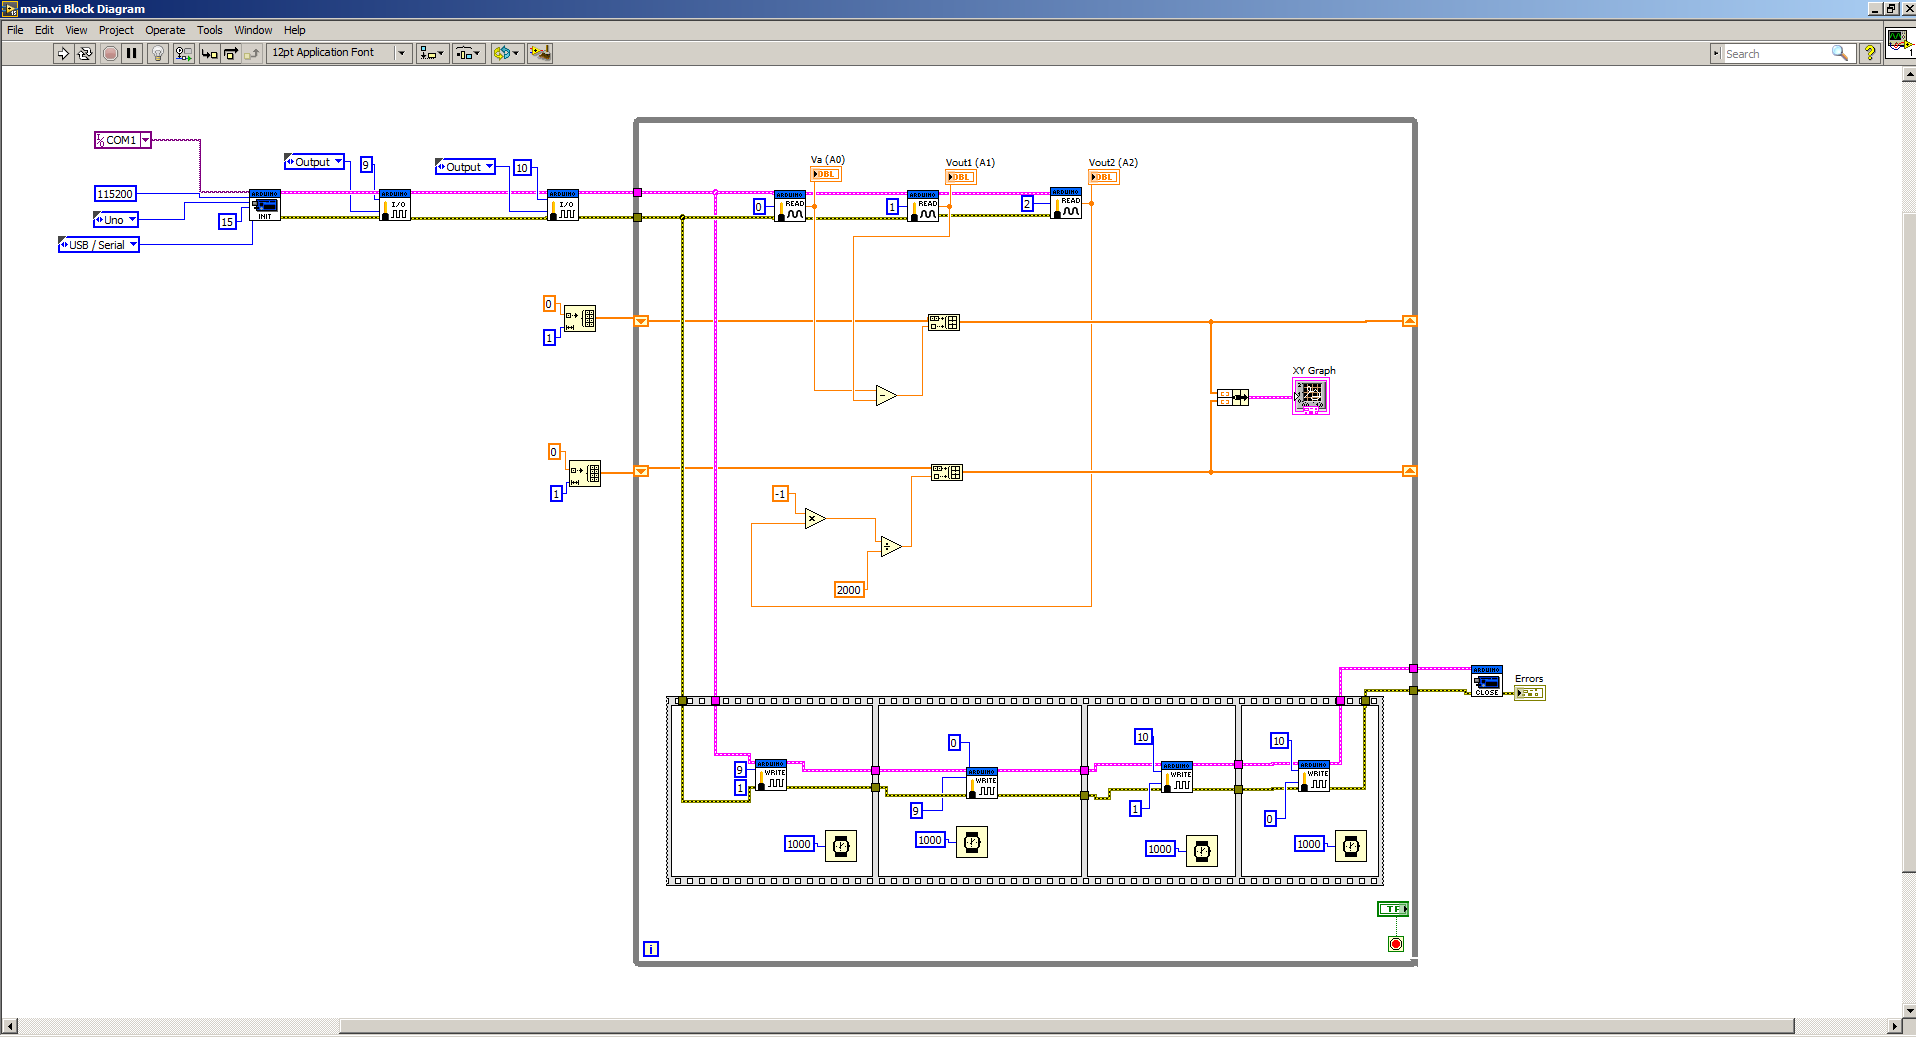Click the horizontal scrollbar thumb
The height and width of the screenshot is (1038, 1916).
(x=1066, y=1026)
